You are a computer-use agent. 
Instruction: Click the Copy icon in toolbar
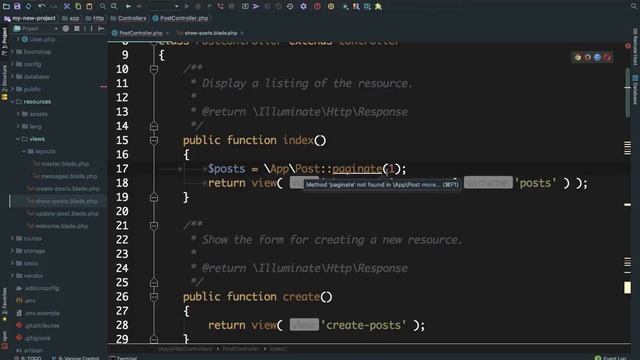click(x=78, y=6)
